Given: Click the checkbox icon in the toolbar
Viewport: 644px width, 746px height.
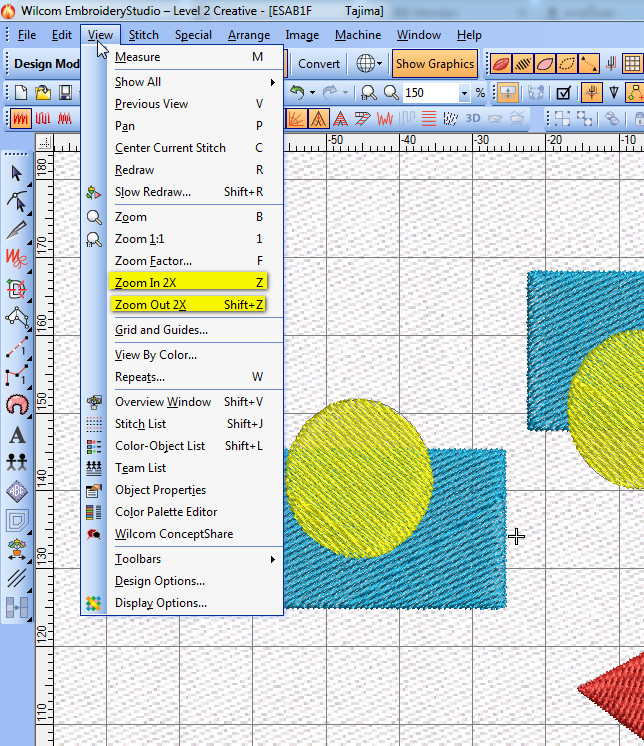Looking at the screenshot, I should (564, 93).
